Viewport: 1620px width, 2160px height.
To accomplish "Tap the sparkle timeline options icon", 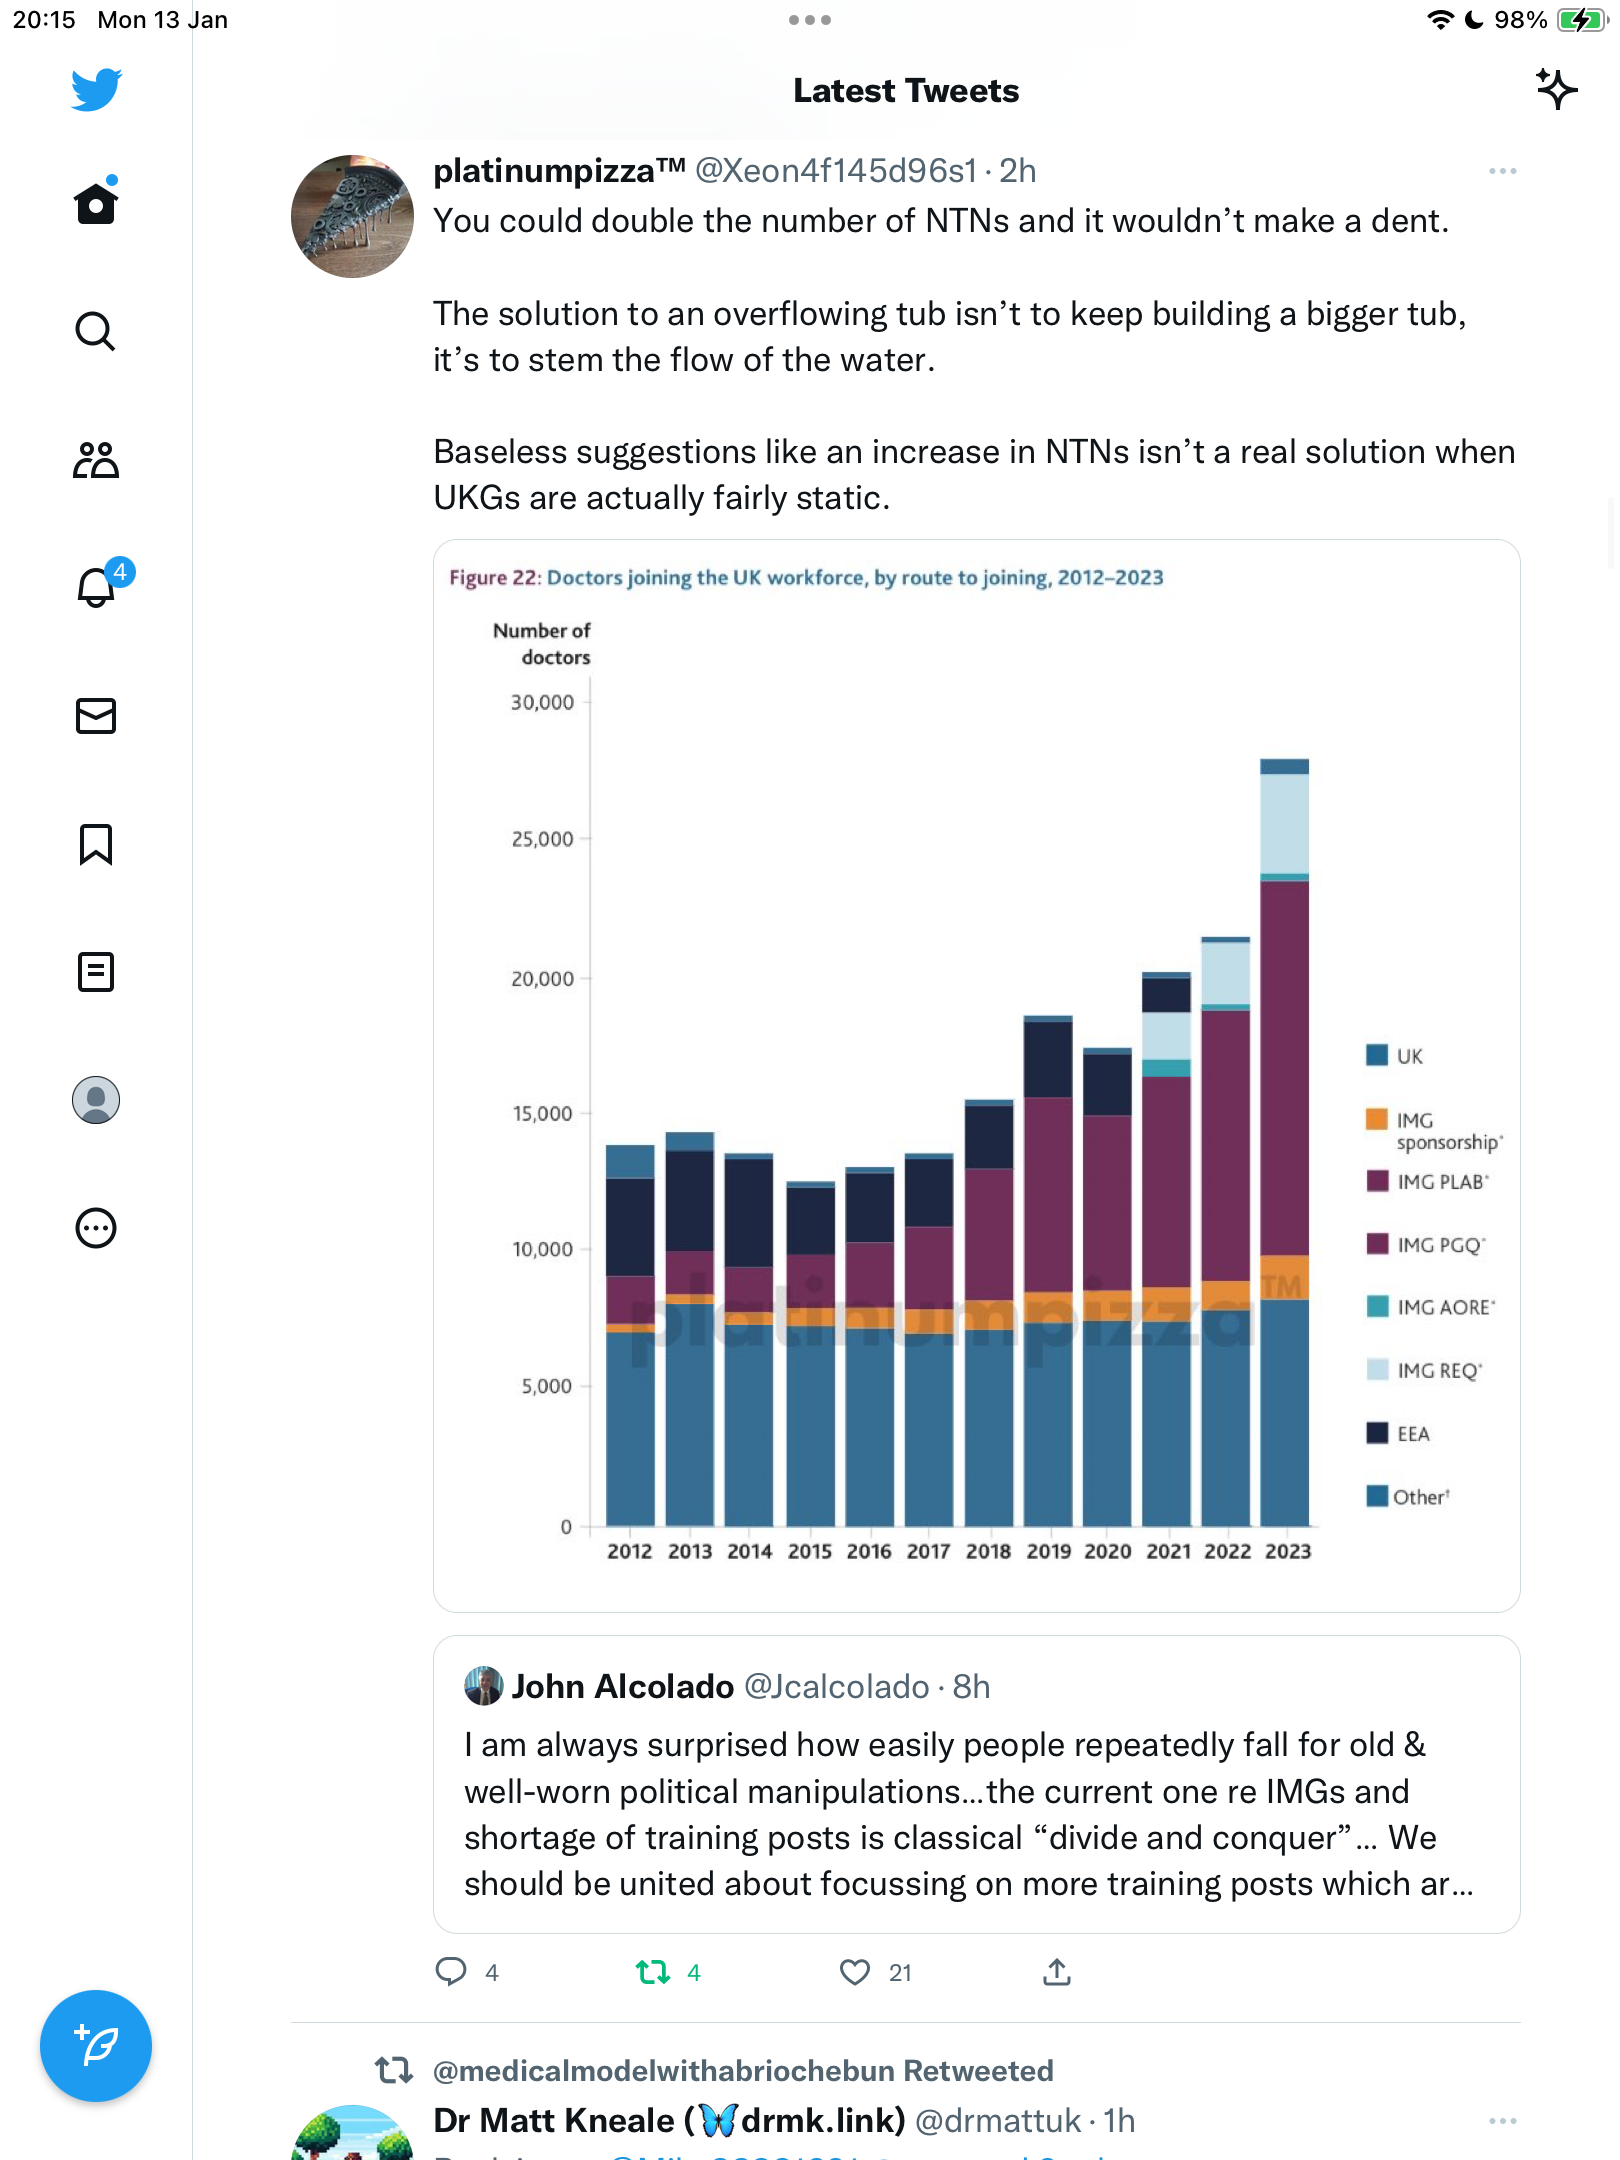I will (1556, 90).
